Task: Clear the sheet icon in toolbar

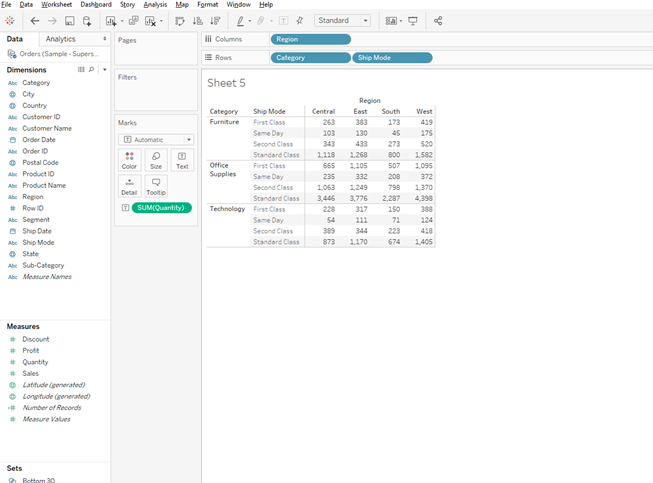Action: pos(150,21)
